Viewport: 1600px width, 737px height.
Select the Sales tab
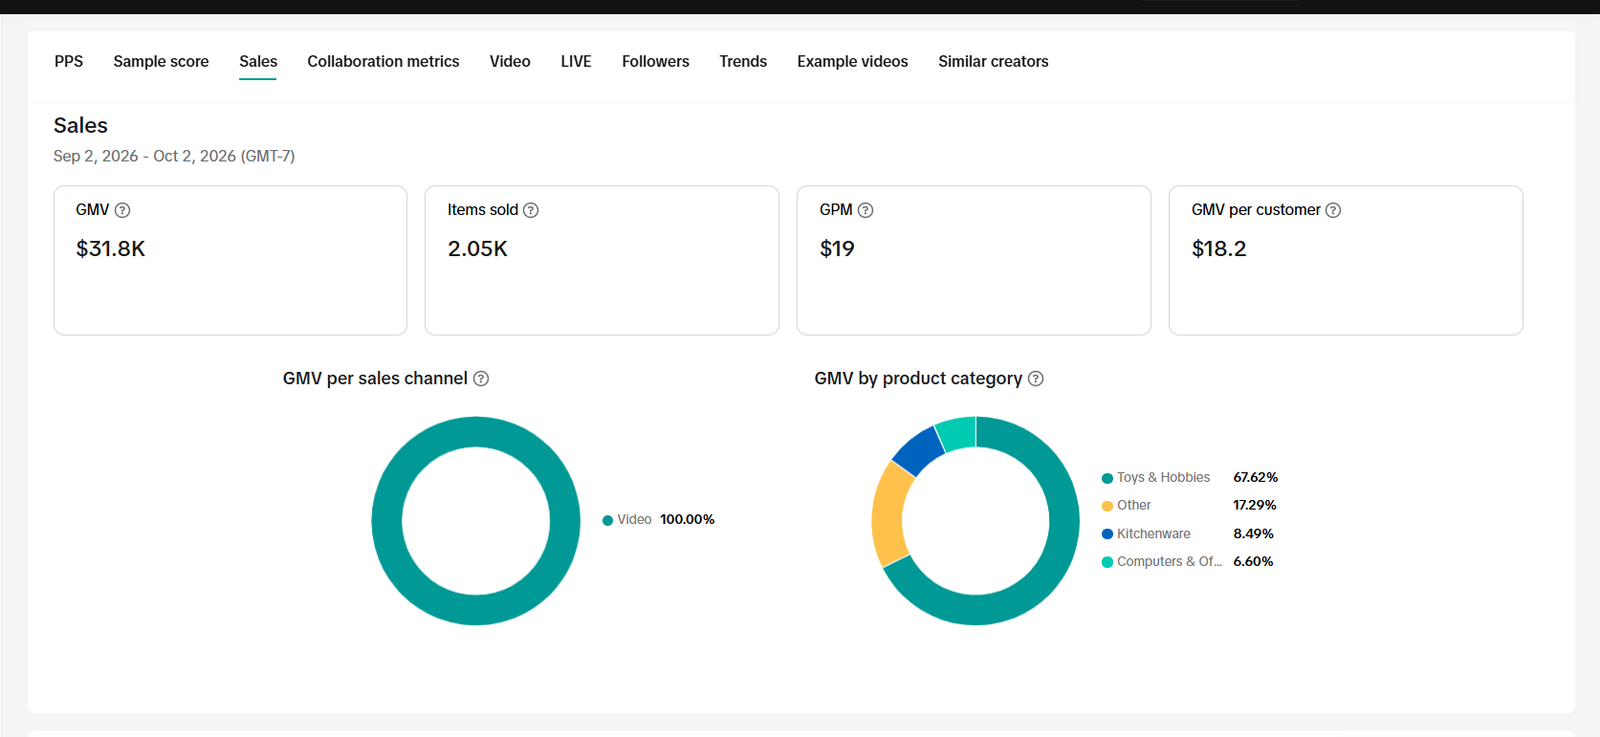[258, 61]
